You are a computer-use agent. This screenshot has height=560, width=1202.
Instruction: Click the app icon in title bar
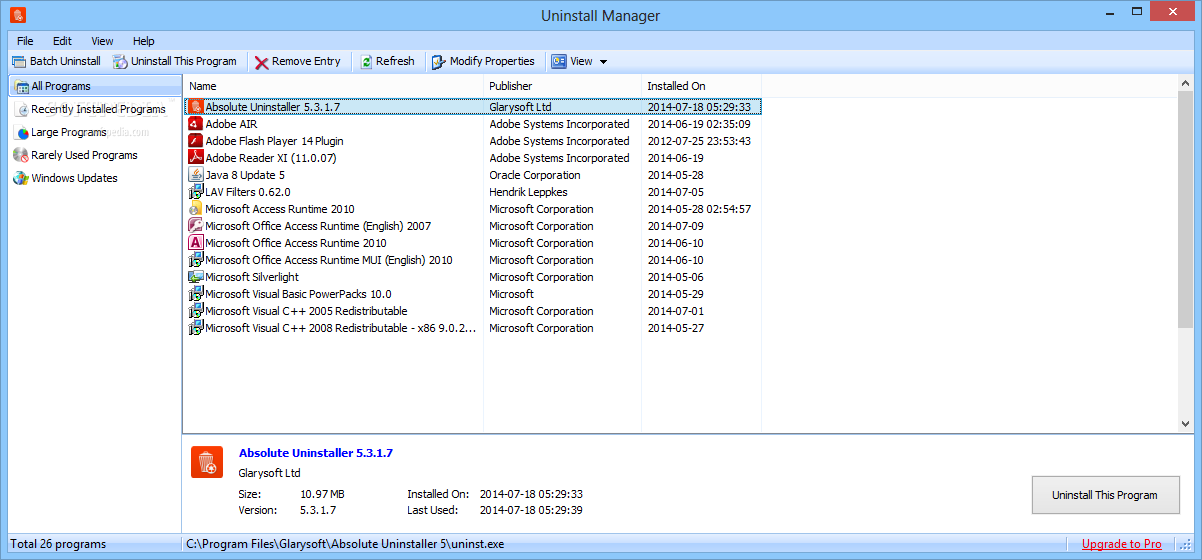(x=18, y=15)
